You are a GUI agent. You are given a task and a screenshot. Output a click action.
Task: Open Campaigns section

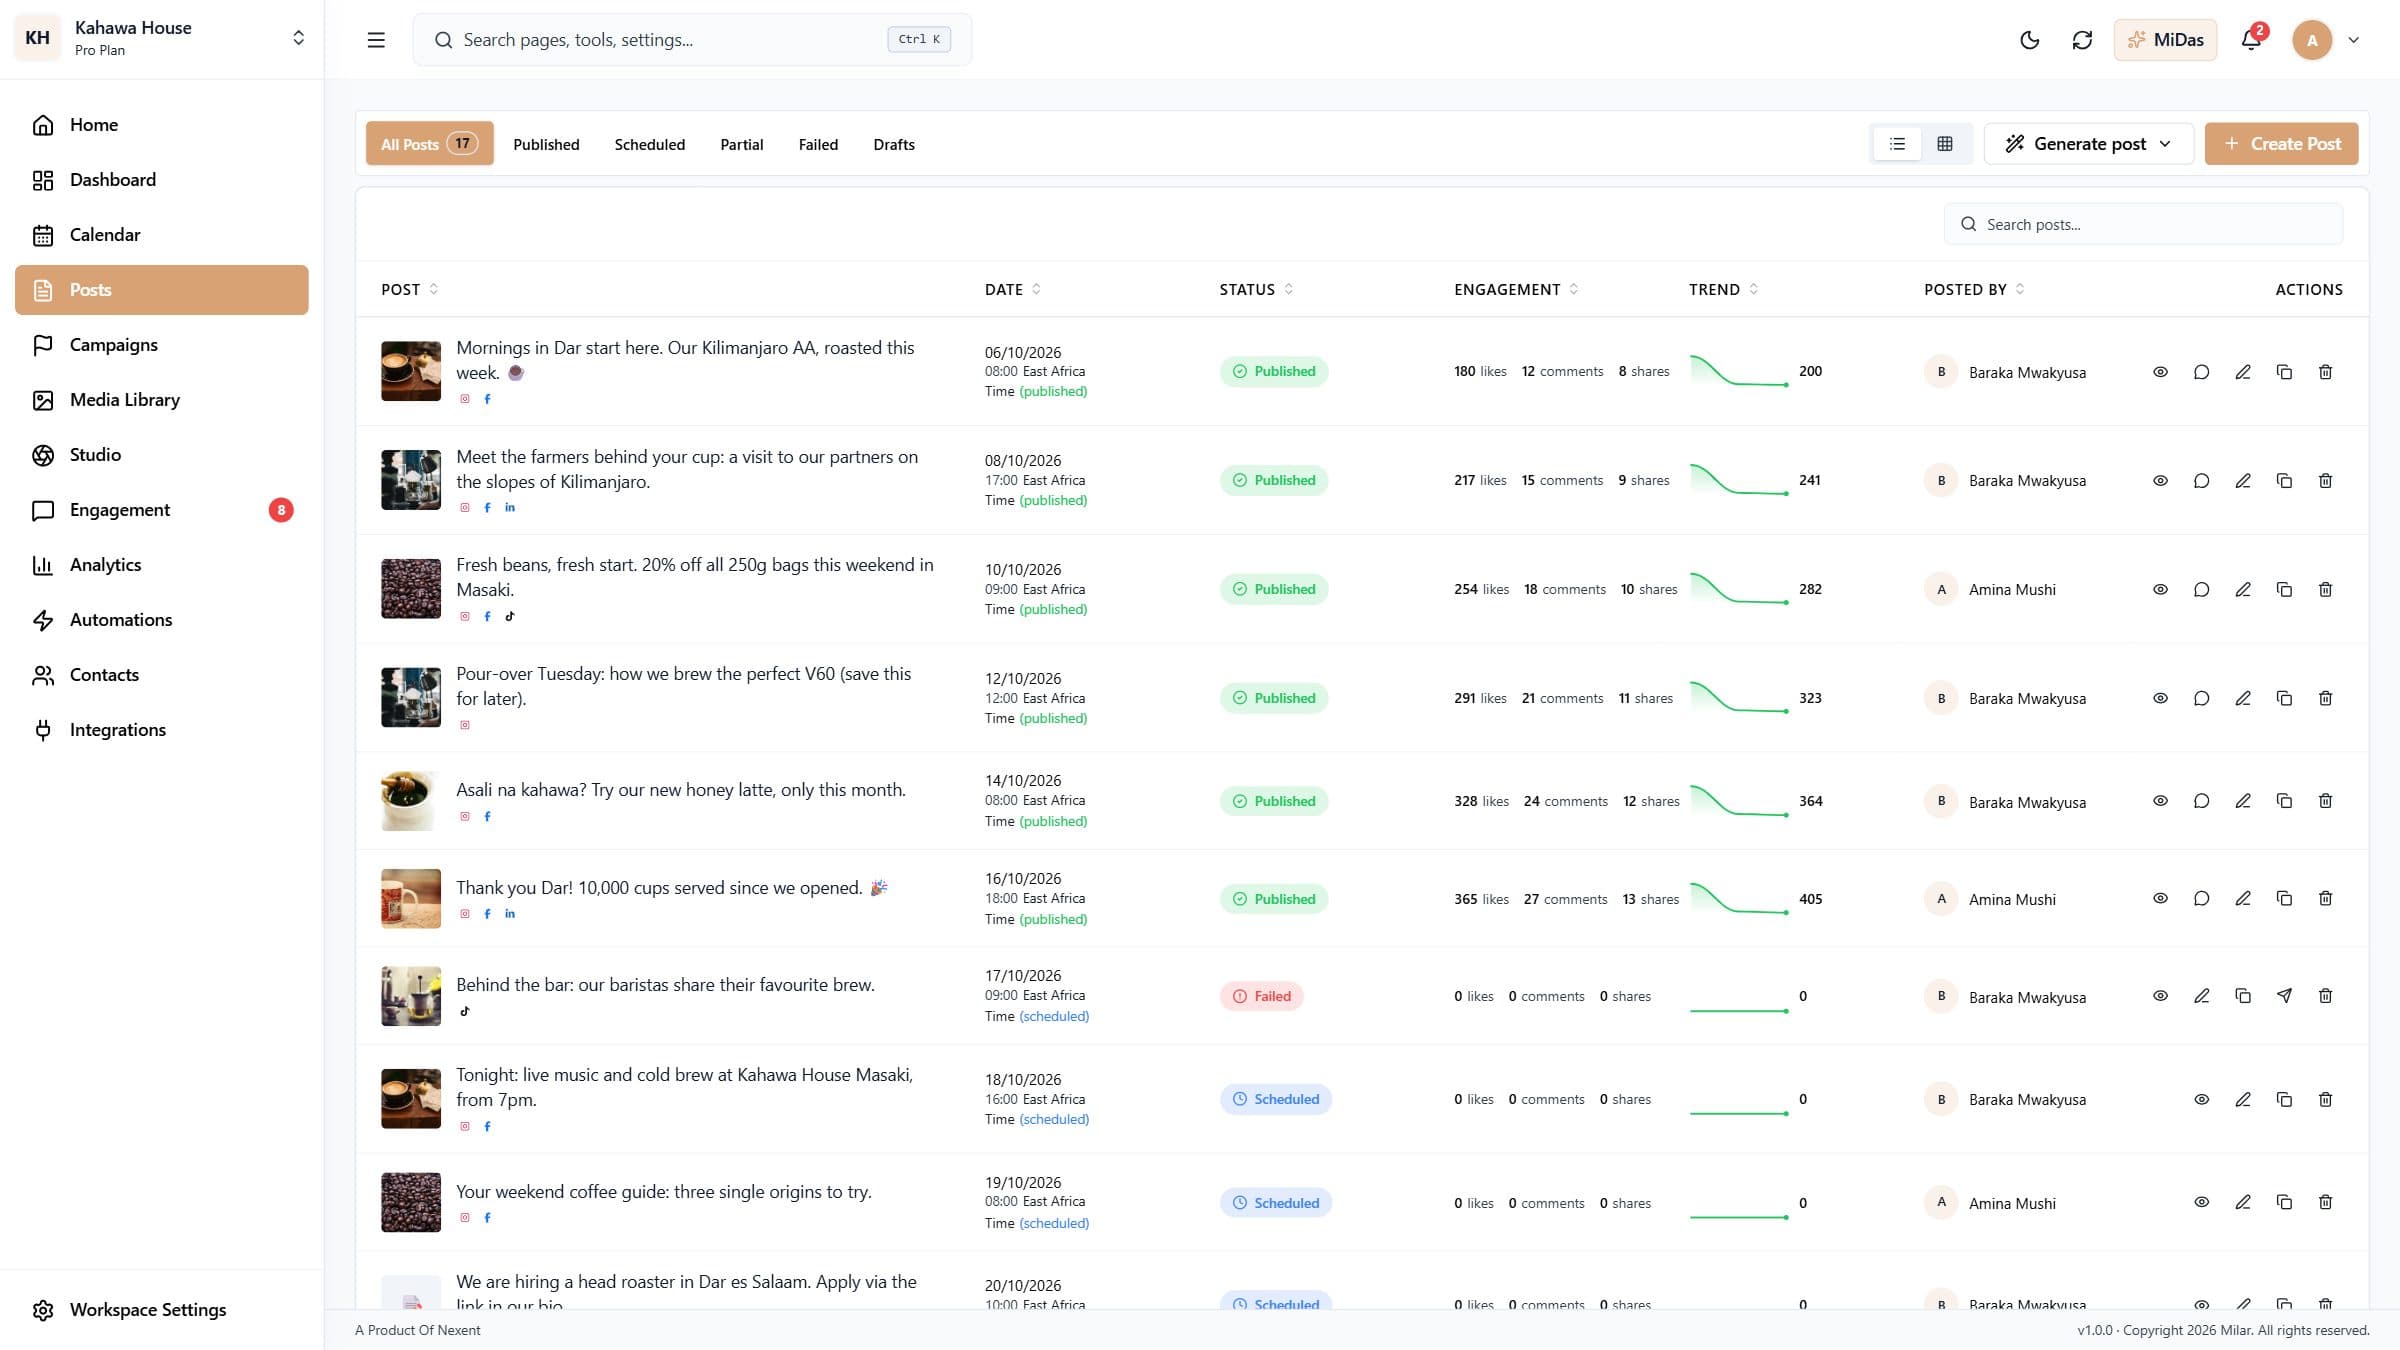161,345
